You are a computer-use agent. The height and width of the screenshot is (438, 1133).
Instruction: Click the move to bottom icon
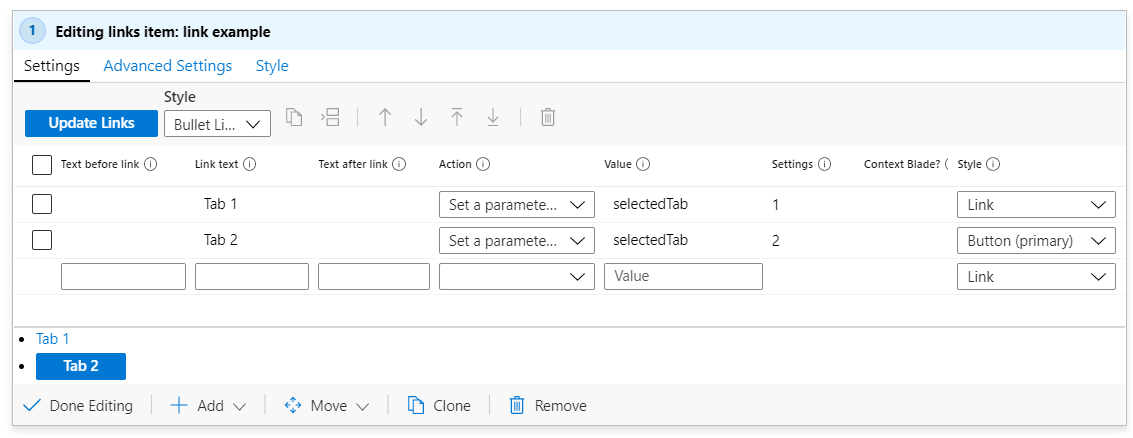[493, 117]
